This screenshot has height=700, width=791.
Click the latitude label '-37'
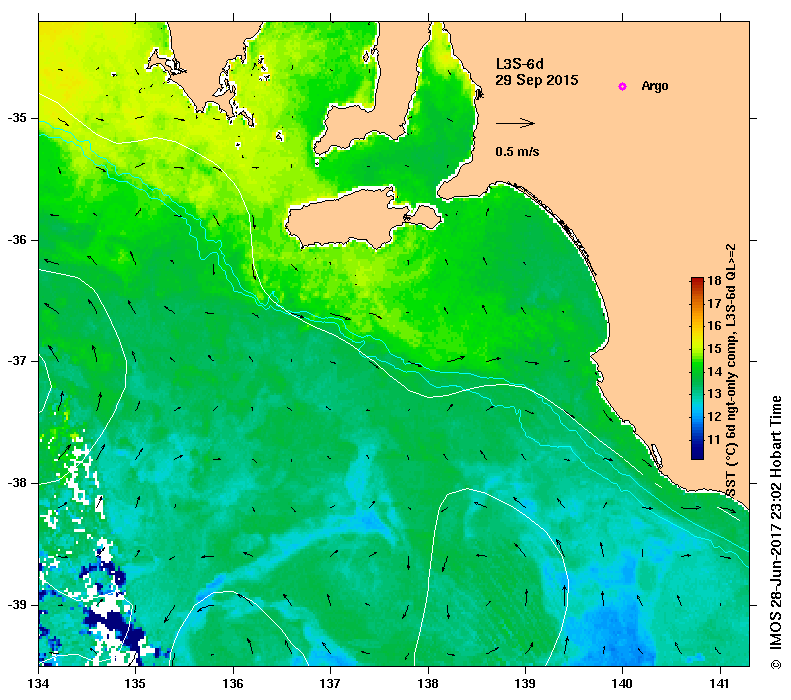pyautogui.click(x=17, y=361)
